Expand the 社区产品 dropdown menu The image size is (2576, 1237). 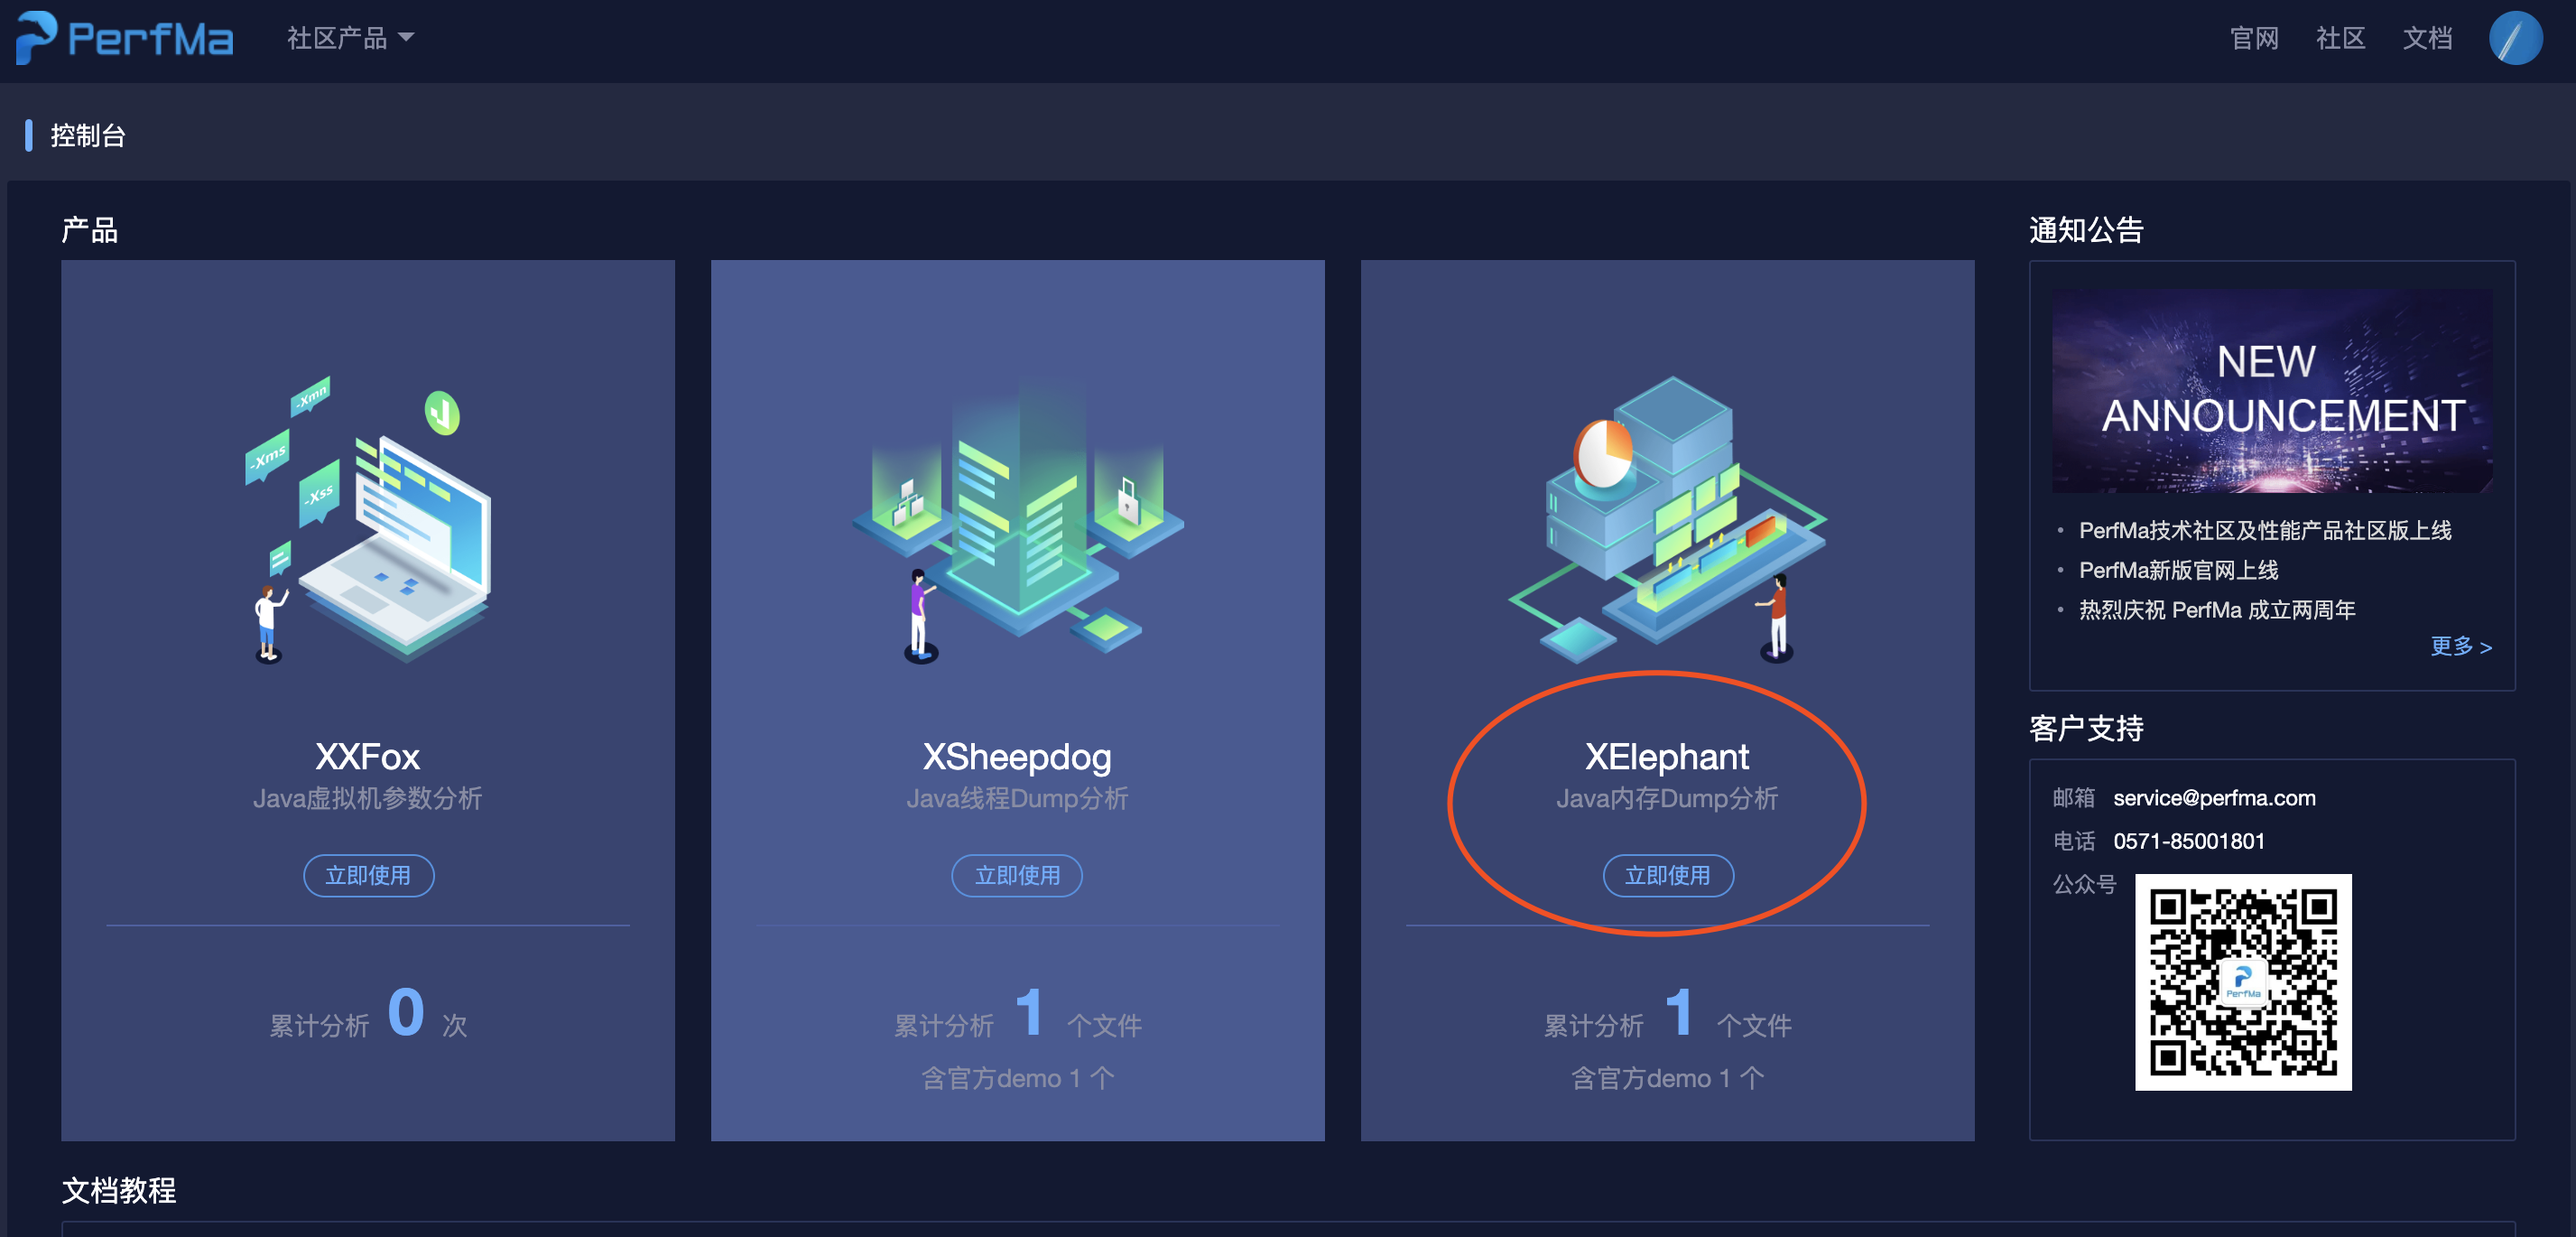(350, 38)
